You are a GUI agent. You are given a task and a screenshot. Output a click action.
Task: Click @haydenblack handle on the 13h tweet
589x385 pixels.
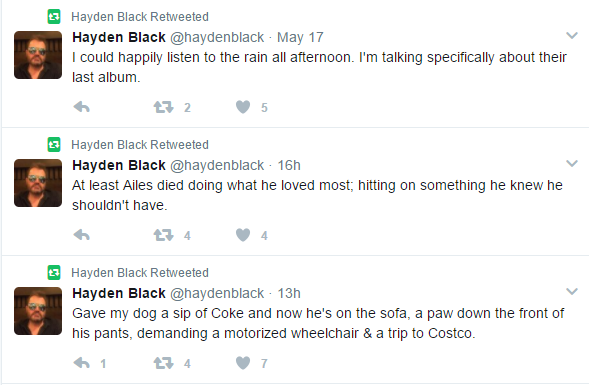coord(217,293)
